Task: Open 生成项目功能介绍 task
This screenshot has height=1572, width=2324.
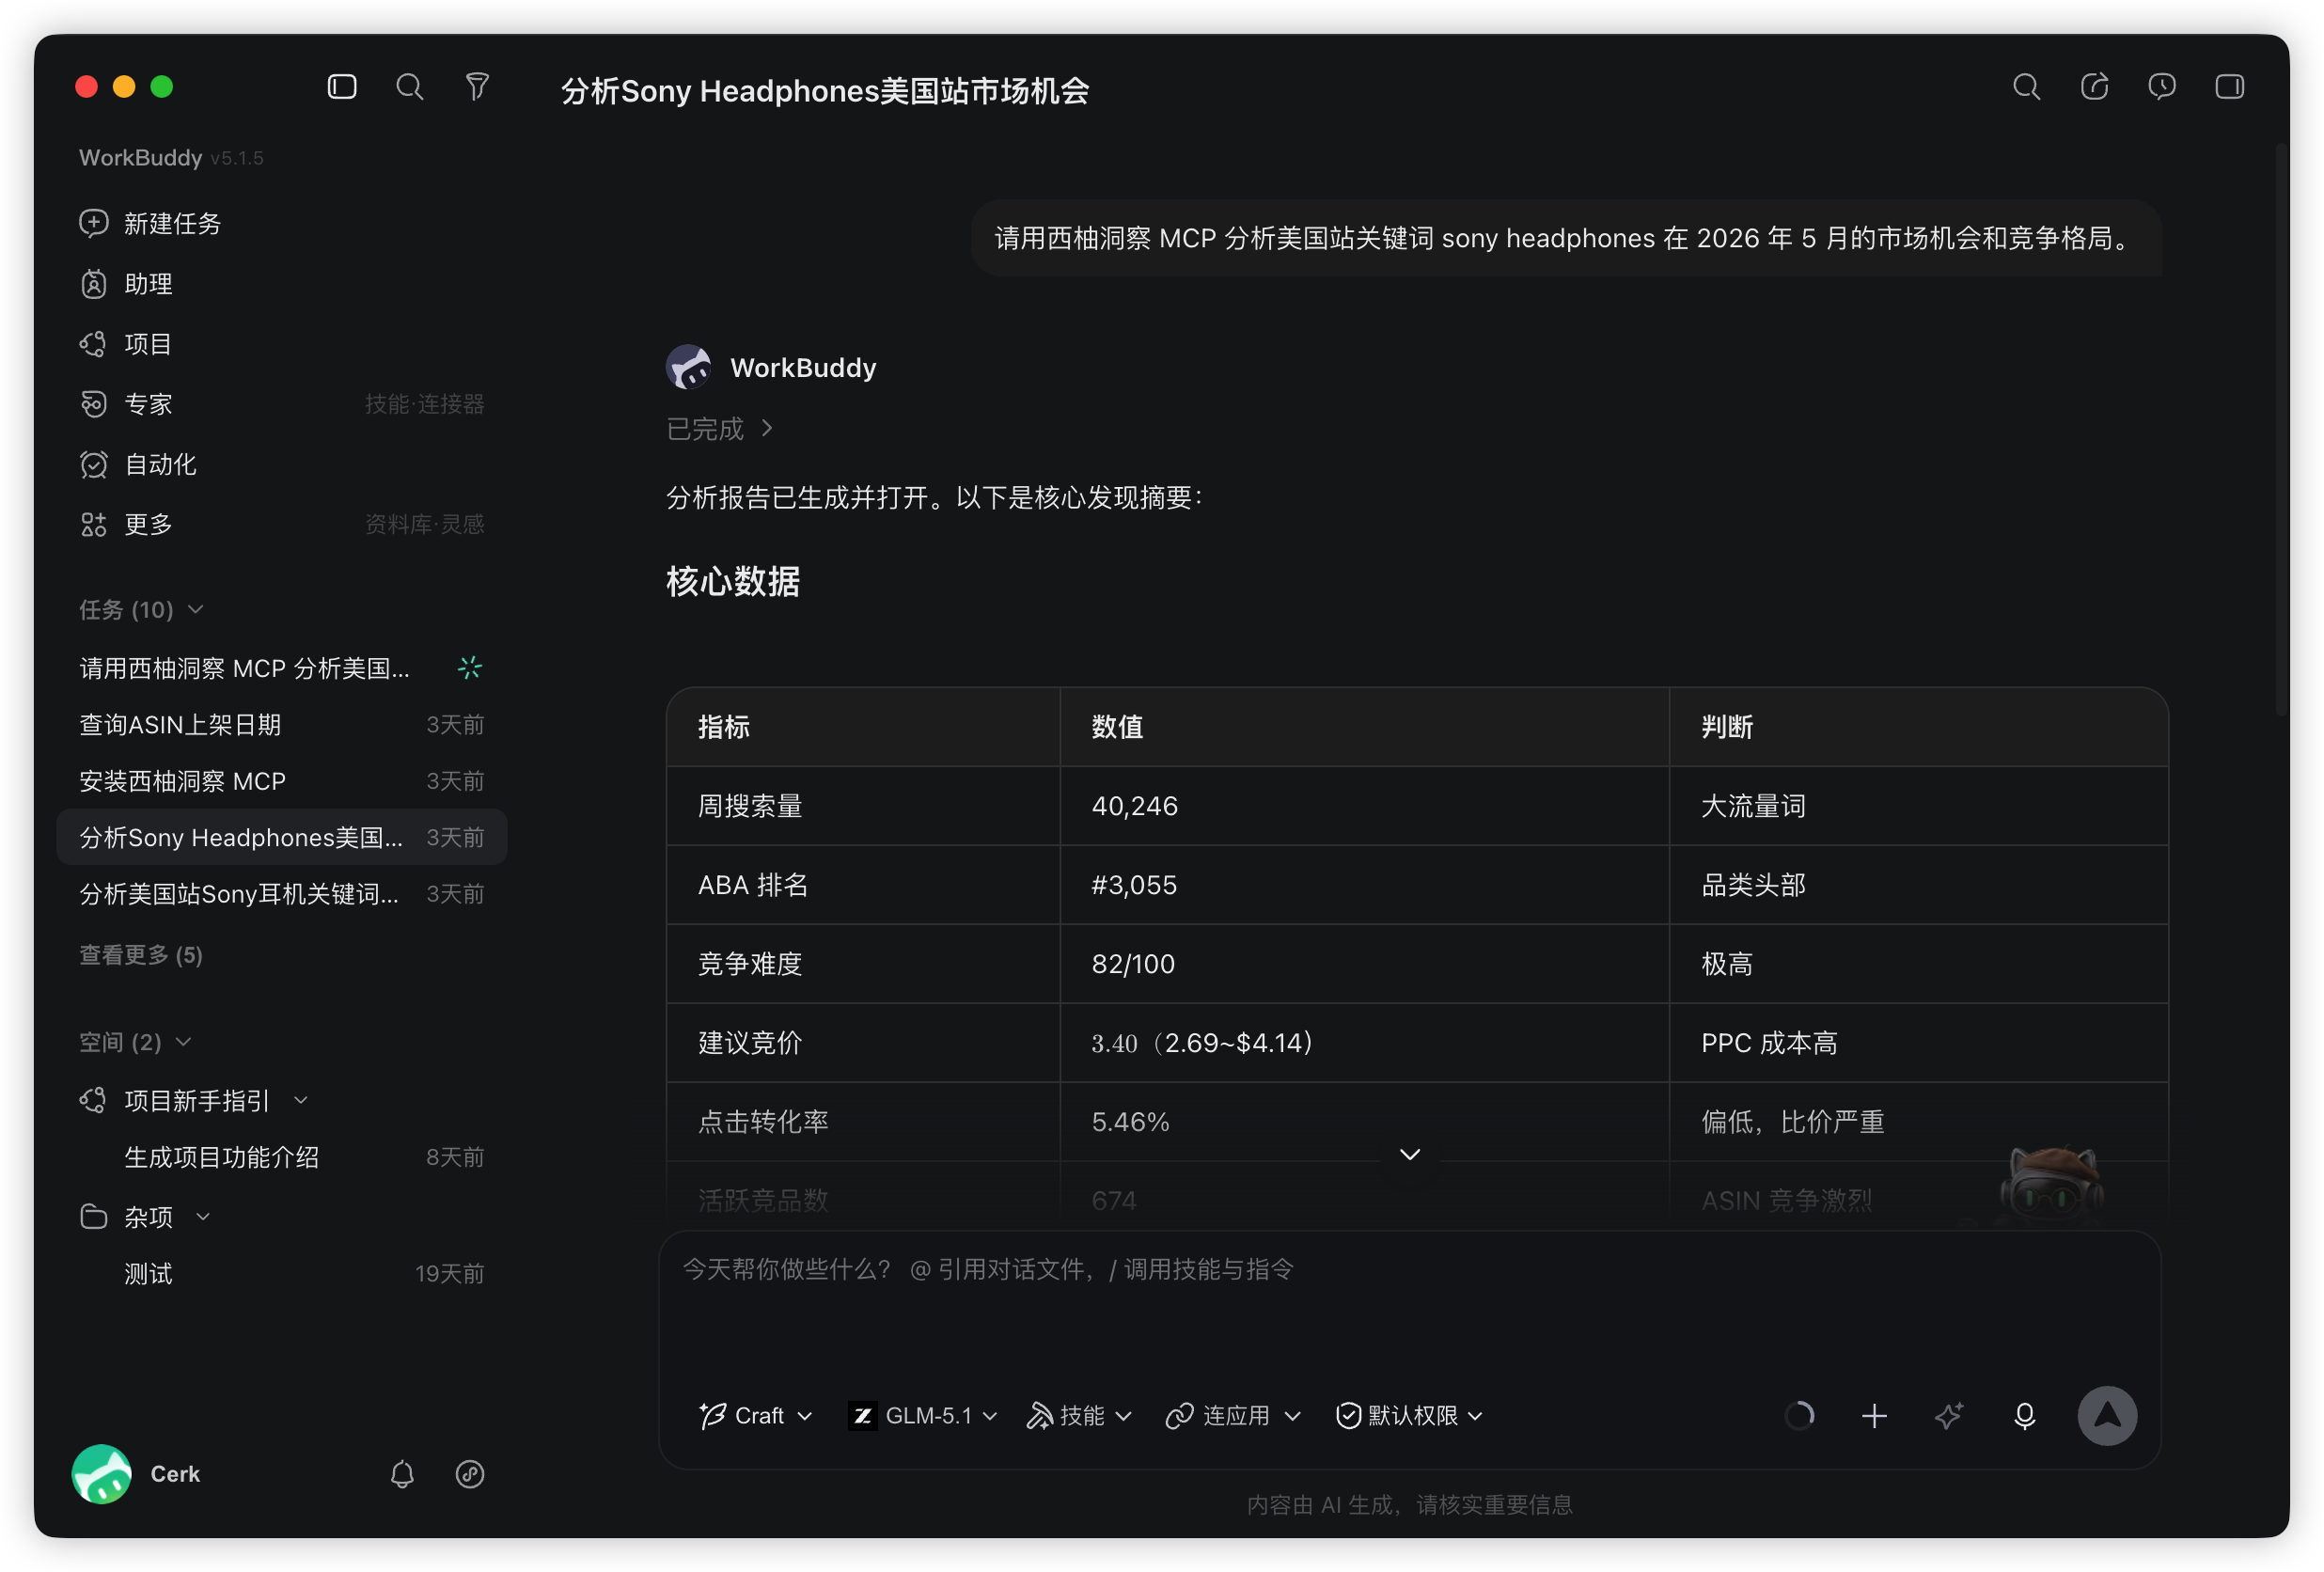Action: tap(282, 1157)
